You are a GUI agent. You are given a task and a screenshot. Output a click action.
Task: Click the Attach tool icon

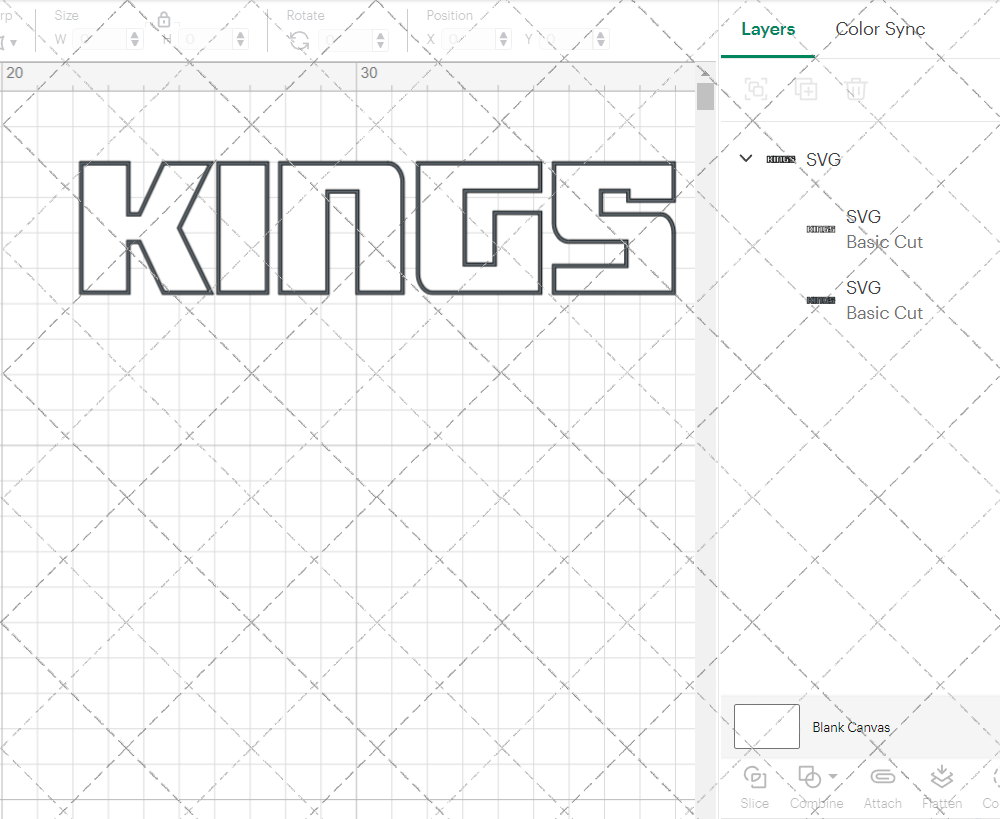[883, 777]
